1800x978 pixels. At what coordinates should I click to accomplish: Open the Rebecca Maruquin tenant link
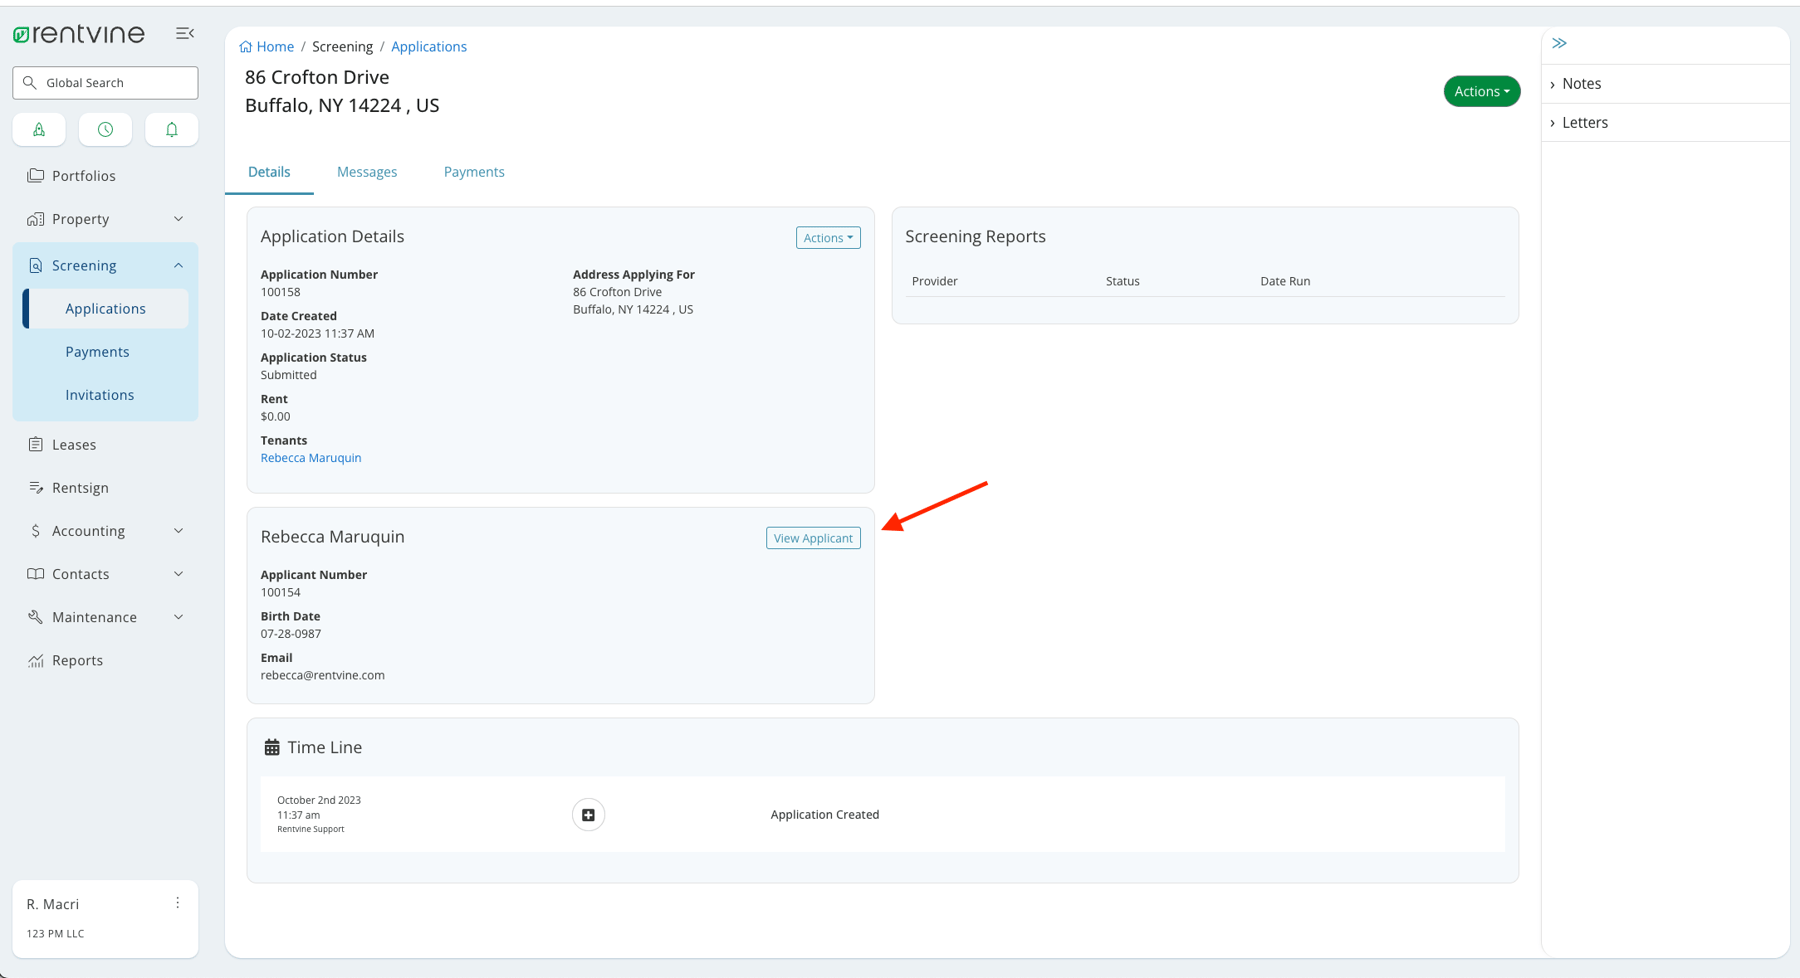(310, 457)
